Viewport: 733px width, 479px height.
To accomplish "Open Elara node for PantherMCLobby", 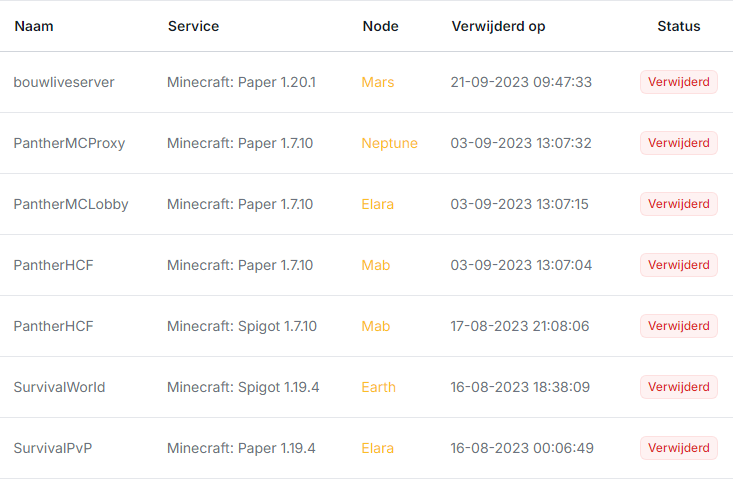I will tap(377, 204).
